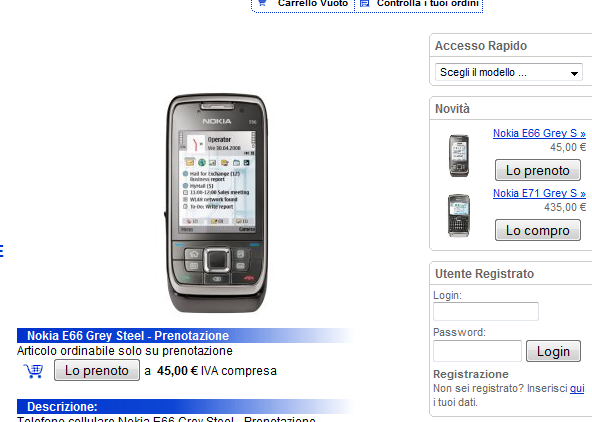
Task: Click the cart icon next to Carrello Vuoto
Action: (x=263, y=3)
